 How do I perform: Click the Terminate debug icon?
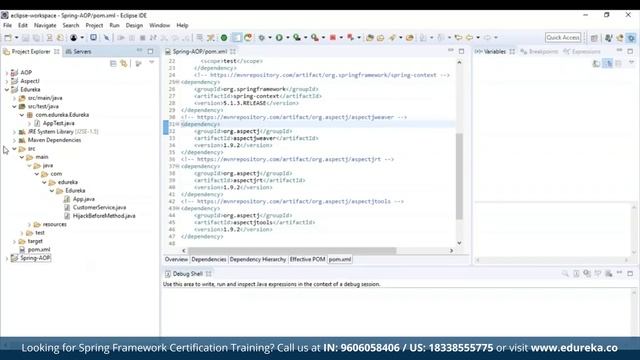coord(142,38)
